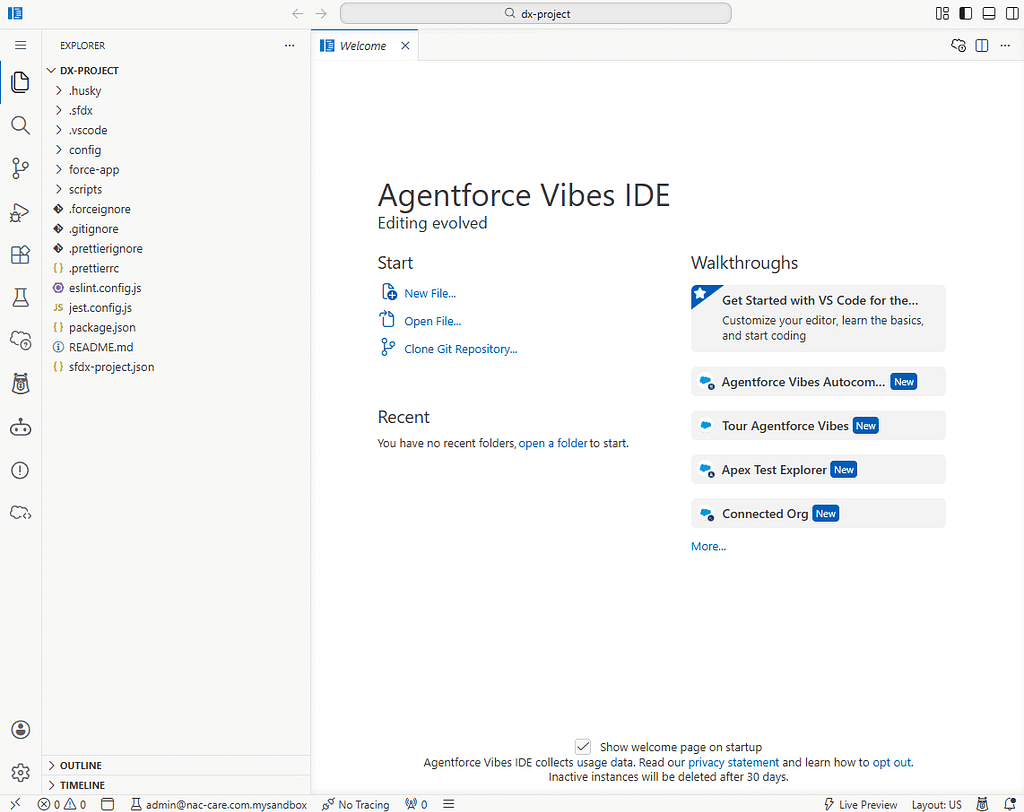Open Connected Org walkthrough

pos(818,513)
